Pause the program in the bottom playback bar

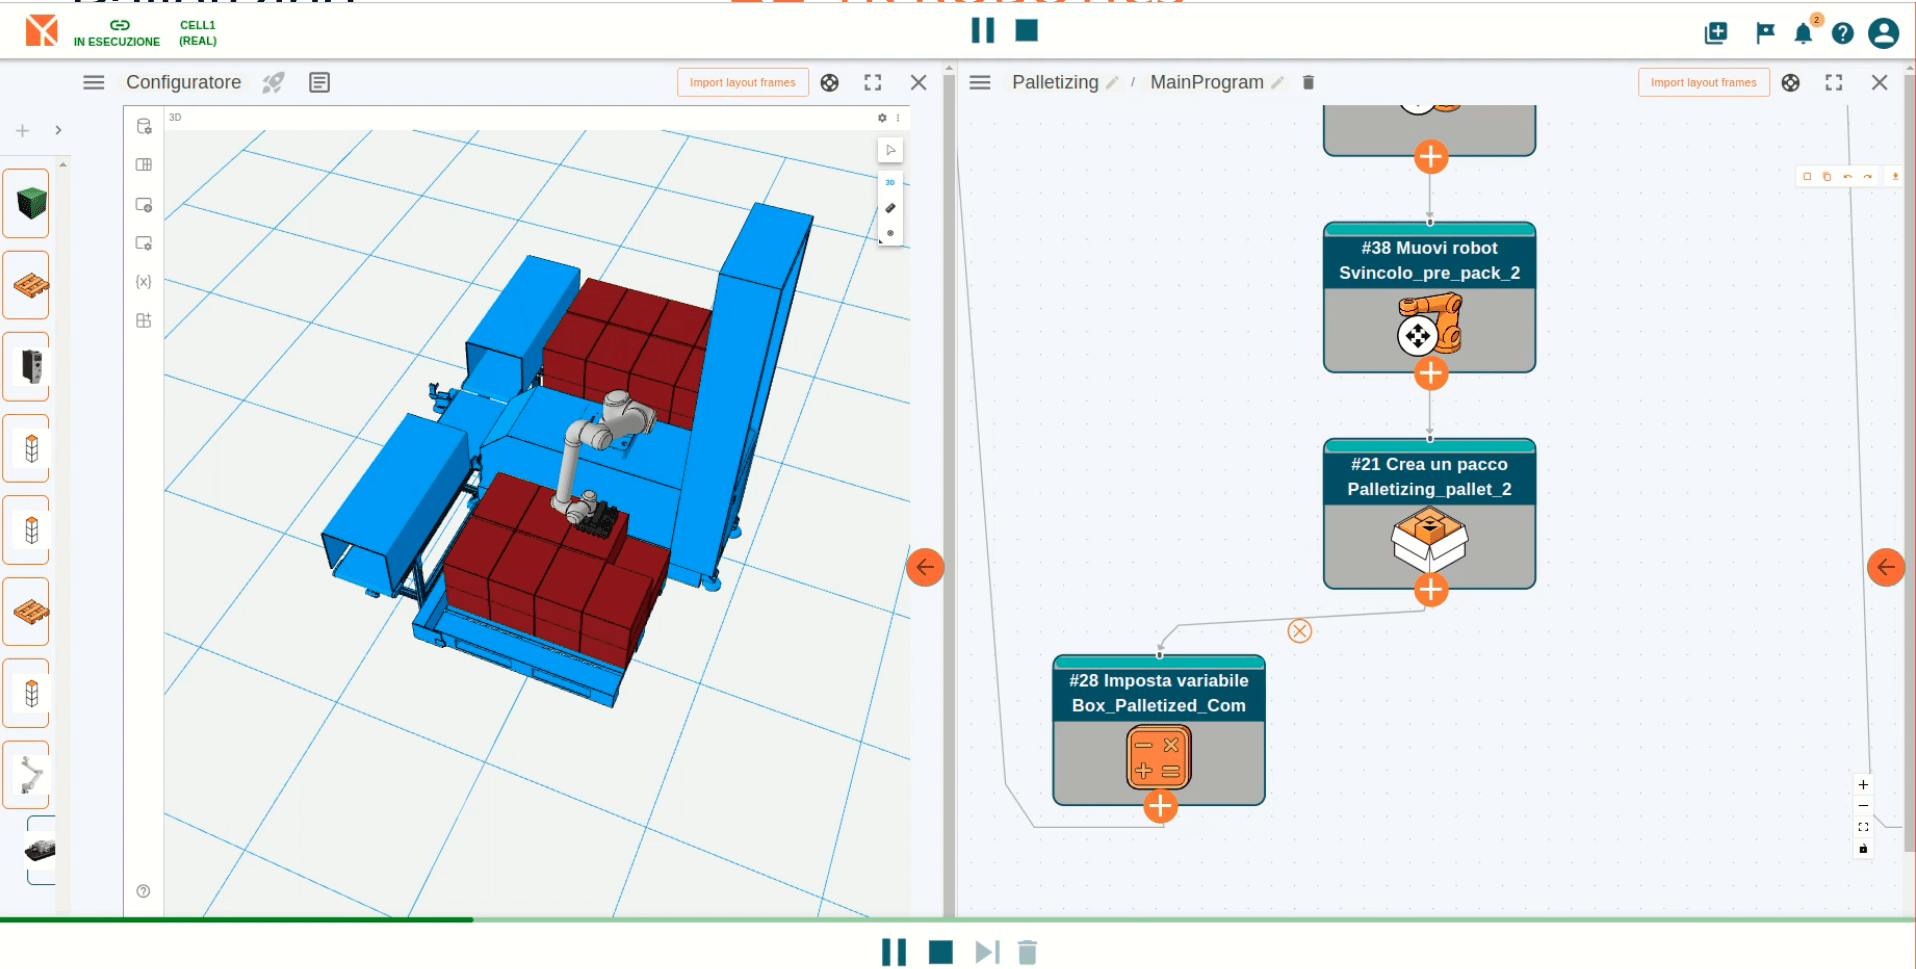point(894,952)
